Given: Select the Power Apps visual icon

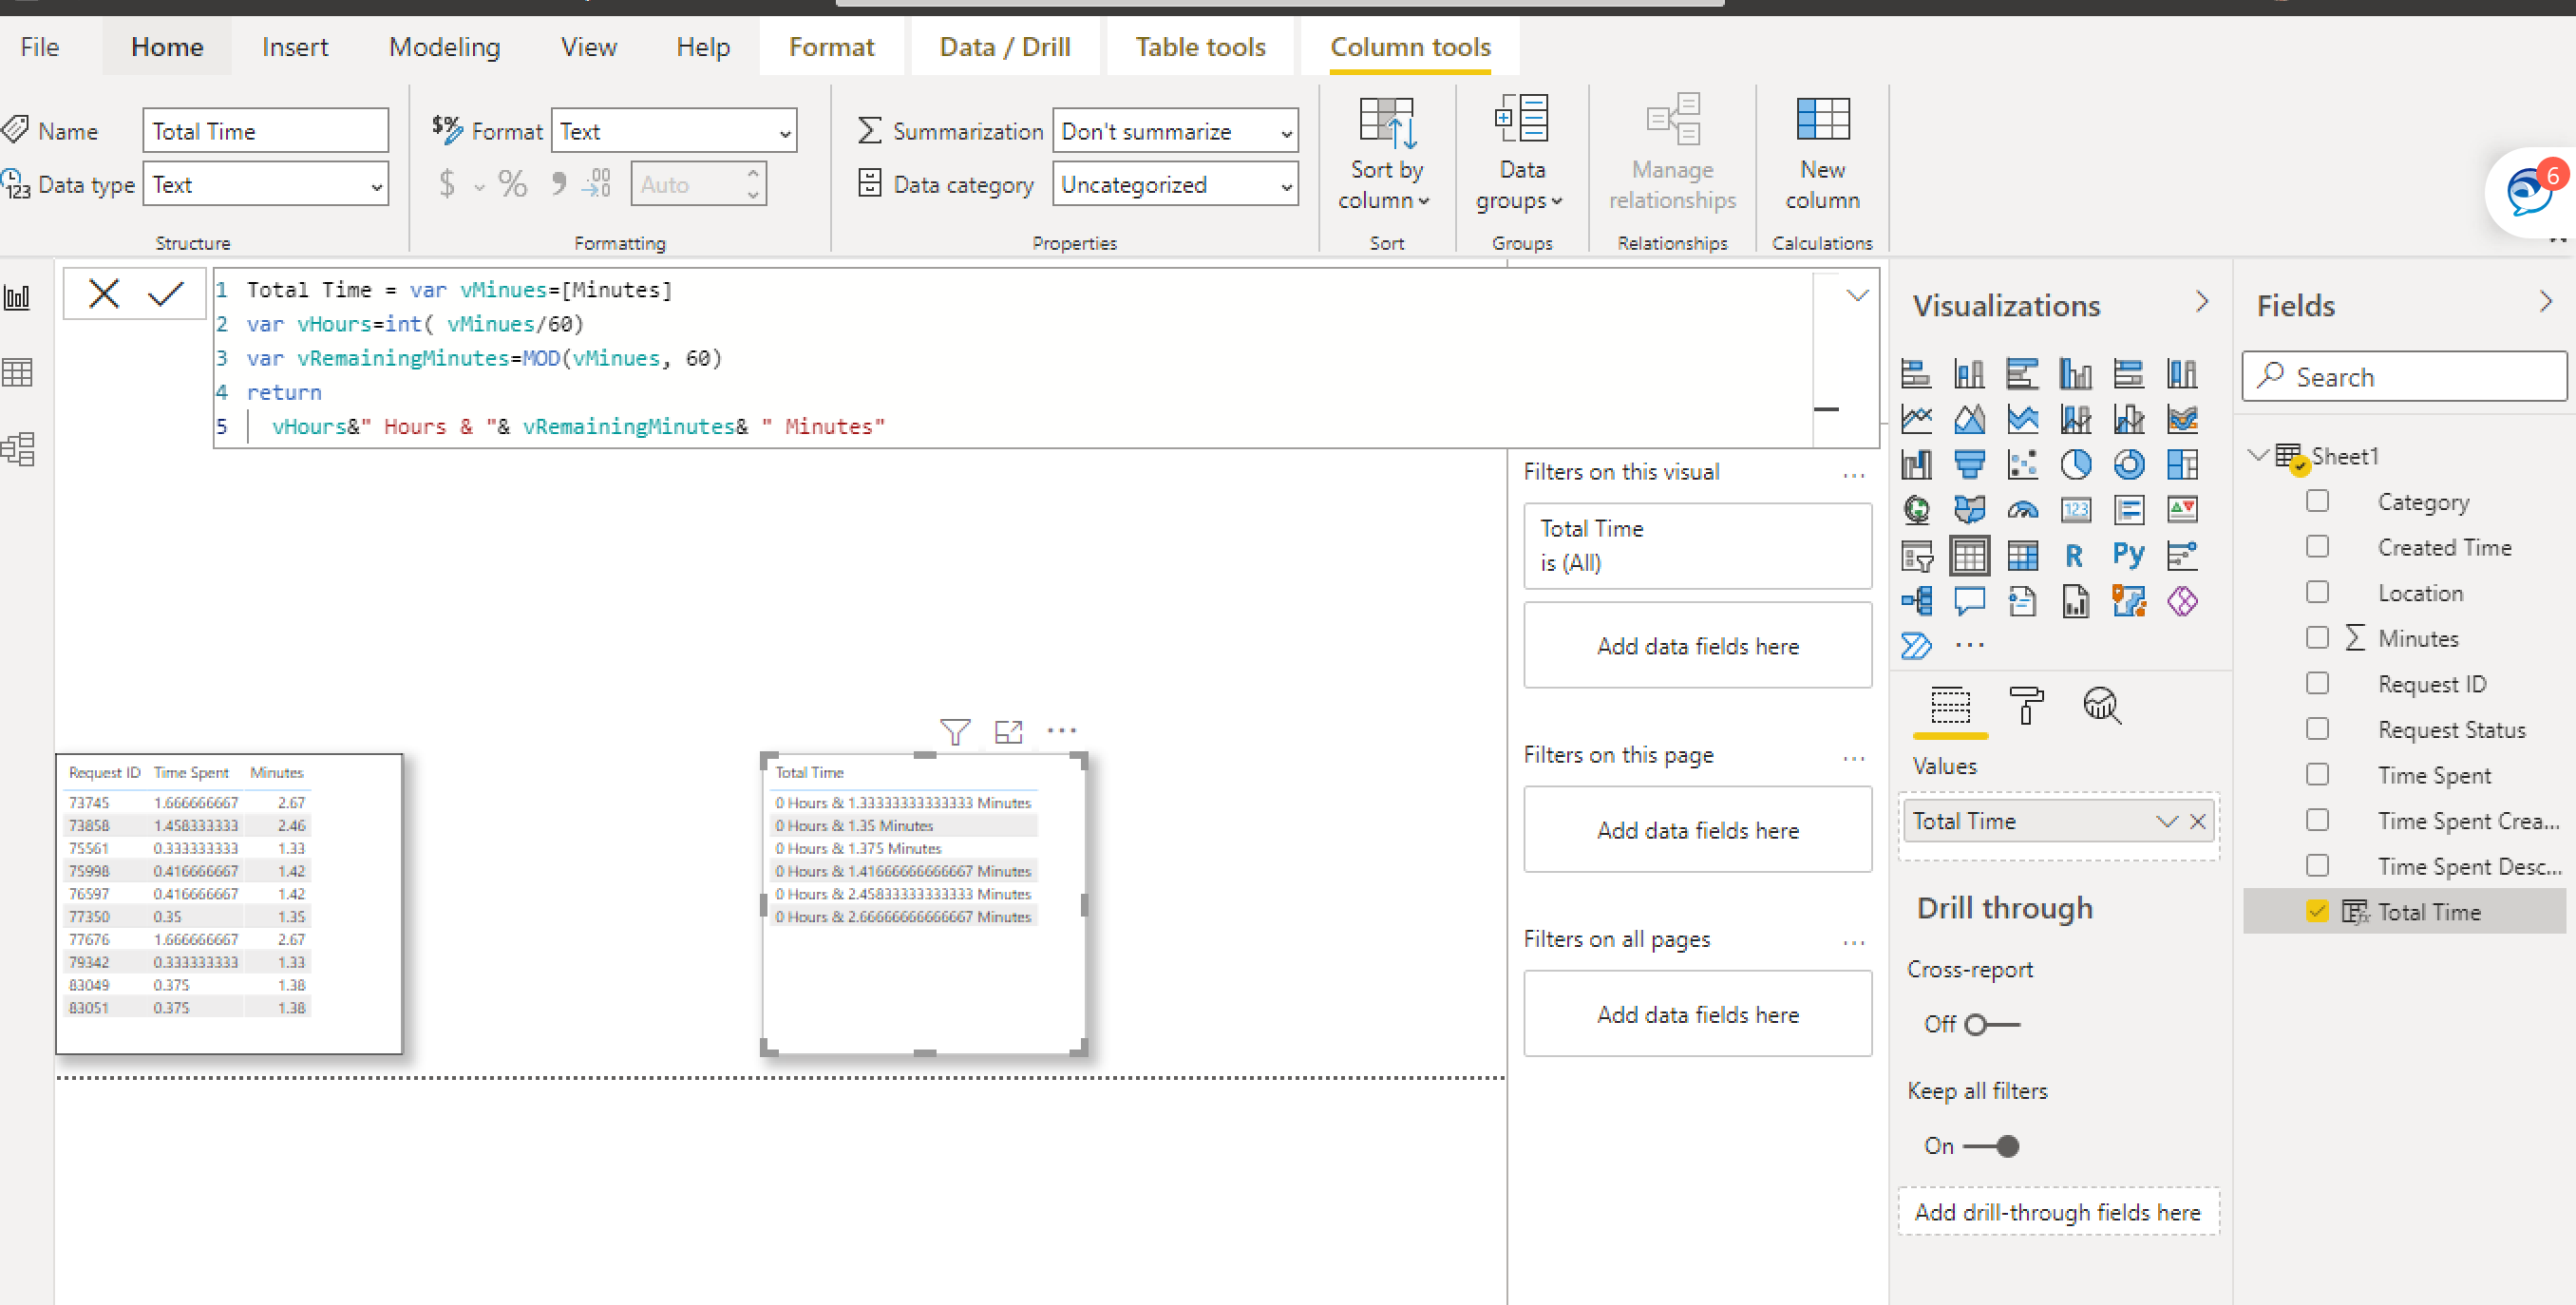Looking at the screenshot, I should pyautogui.click(x=2182, y=601).
